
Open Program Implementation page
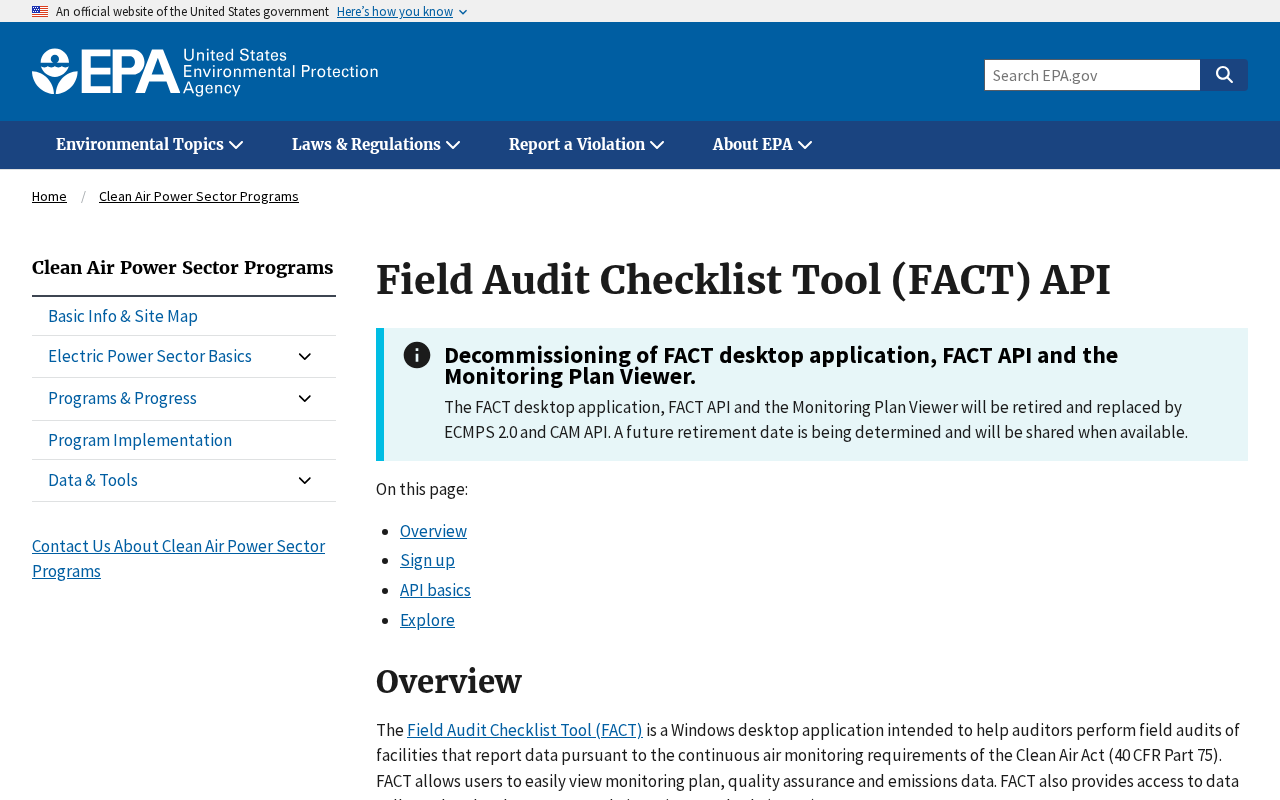click(140, 440)
